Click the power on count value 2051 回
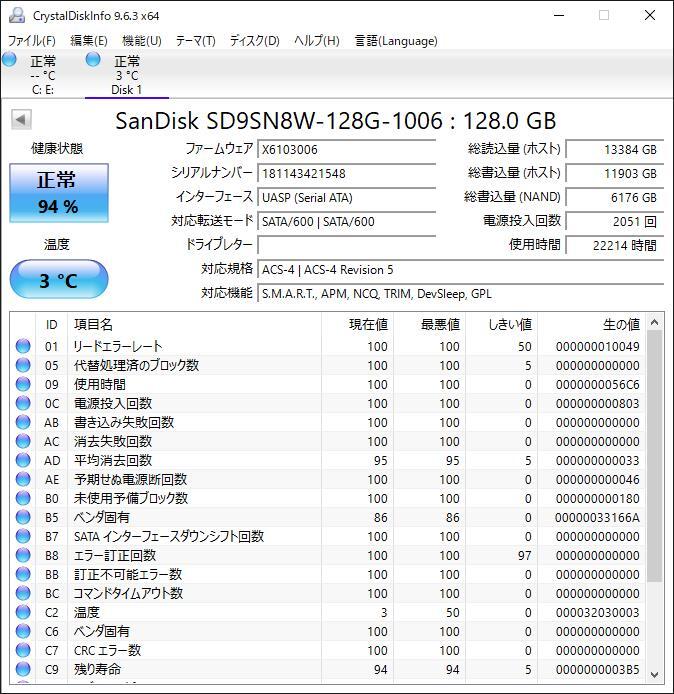Image resolution: width=674 pixels, height=694 pixels. (615, 221)
